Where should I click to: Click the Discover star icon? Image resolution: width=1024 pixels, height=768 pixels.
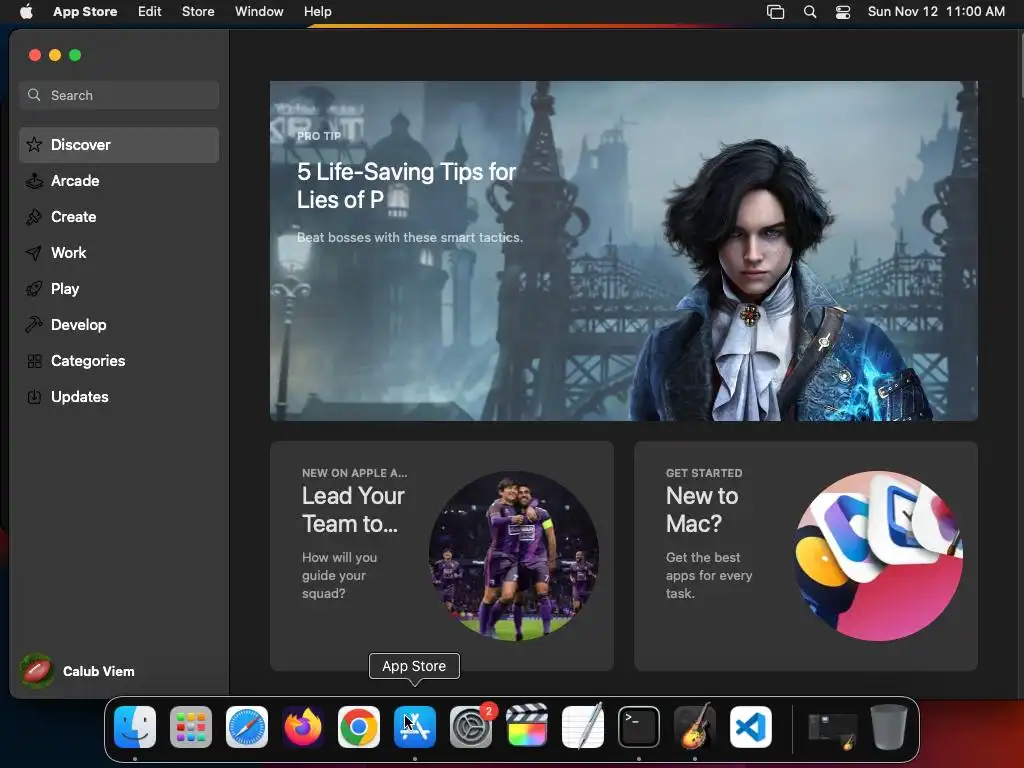click(x=34, y=144)
